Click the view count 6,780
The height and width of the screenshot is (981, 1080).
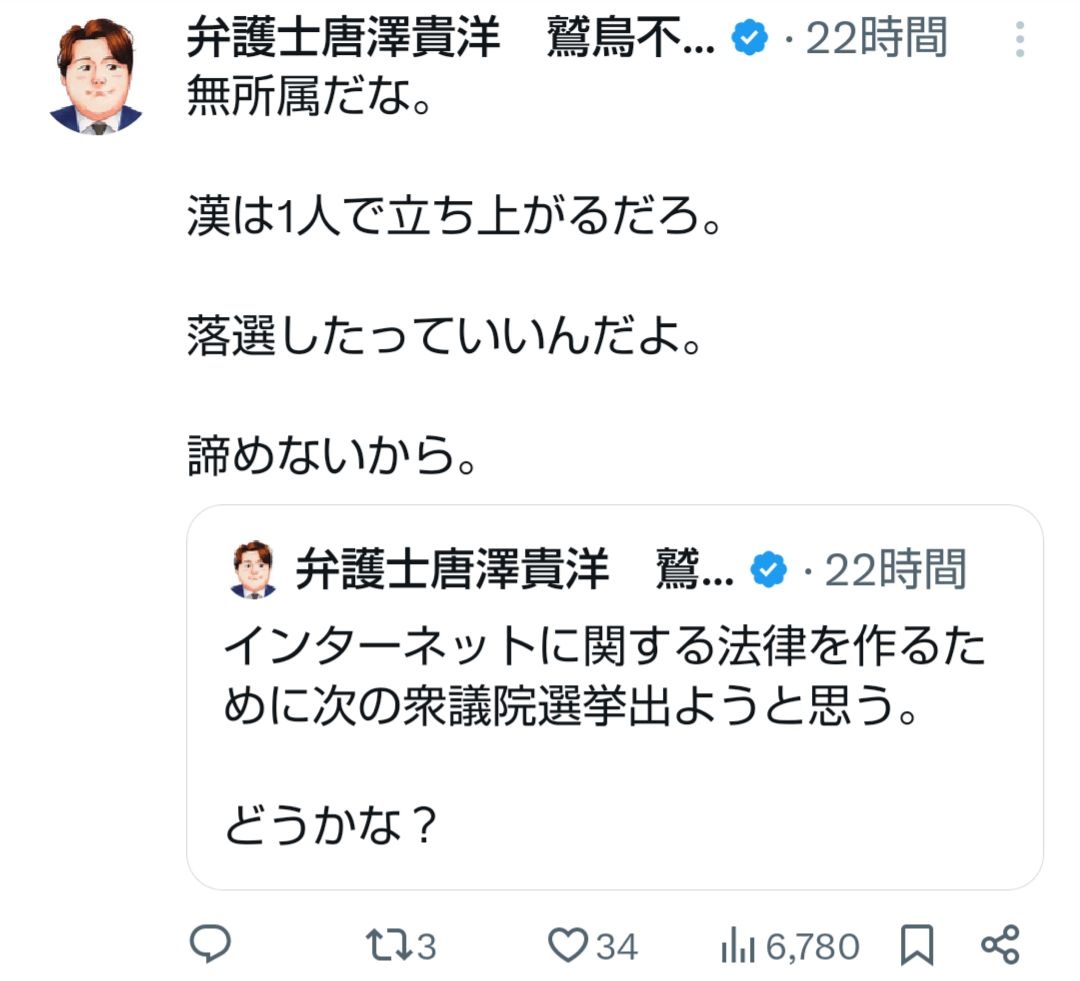click(x=812, y=945)
